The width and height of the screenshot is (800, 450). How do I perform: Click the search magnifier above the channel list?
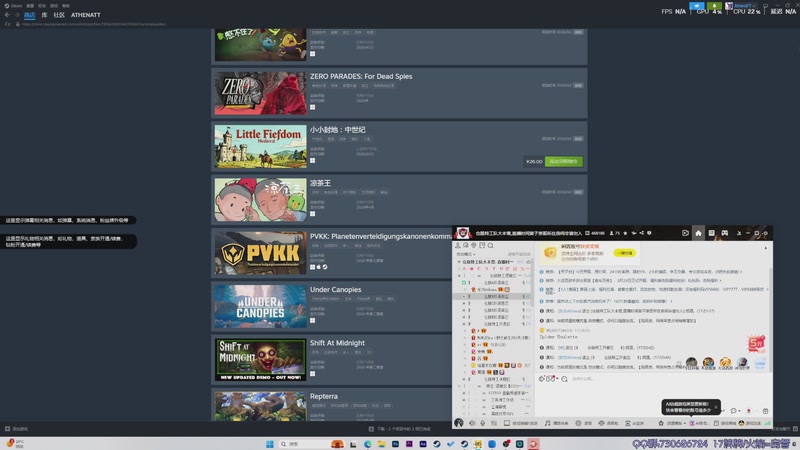pyautogui.click(x=490, y=245)
